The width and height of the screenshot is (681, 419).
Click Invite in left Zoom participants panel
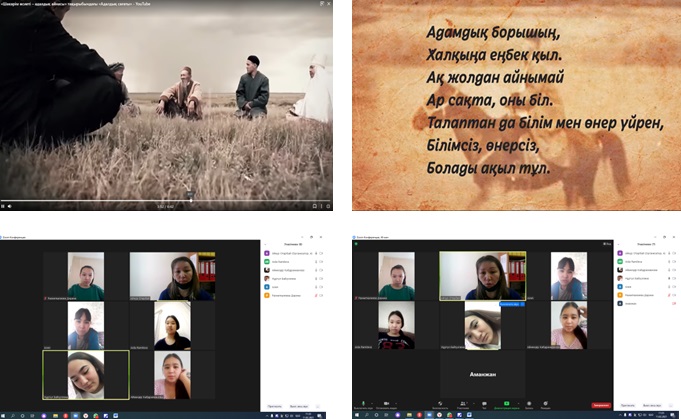click(x=274, y=406)
